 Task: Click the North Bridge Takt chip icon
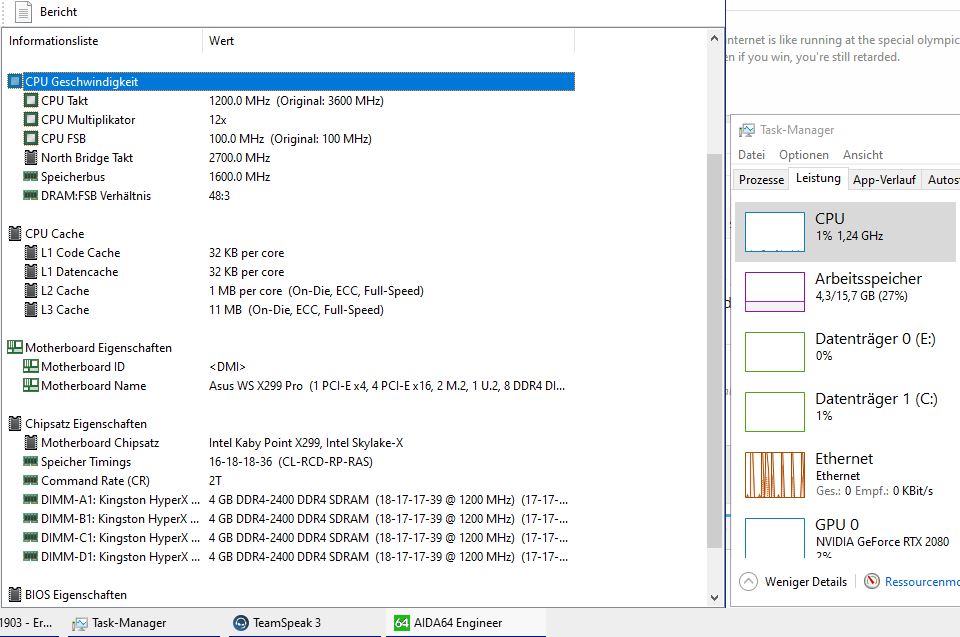[x=31, y=157]
